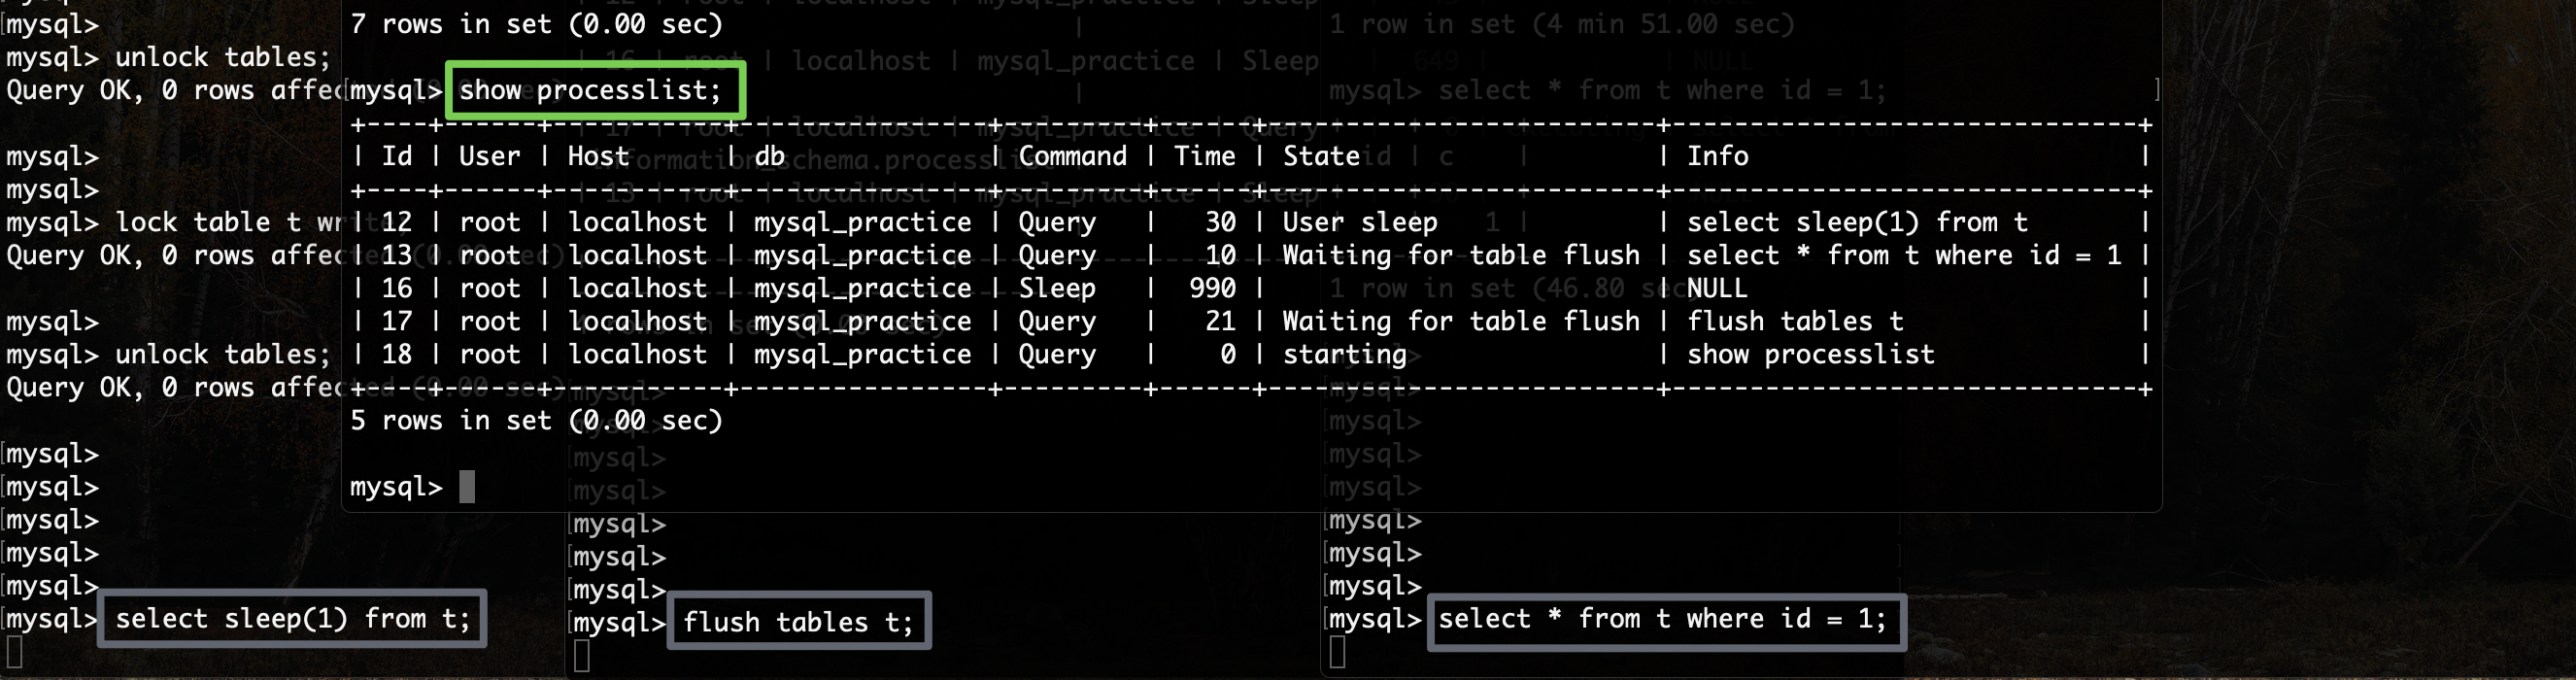The image size is (2576, 680).
Task: Select the Command column header
Action: click(1072, 156)
